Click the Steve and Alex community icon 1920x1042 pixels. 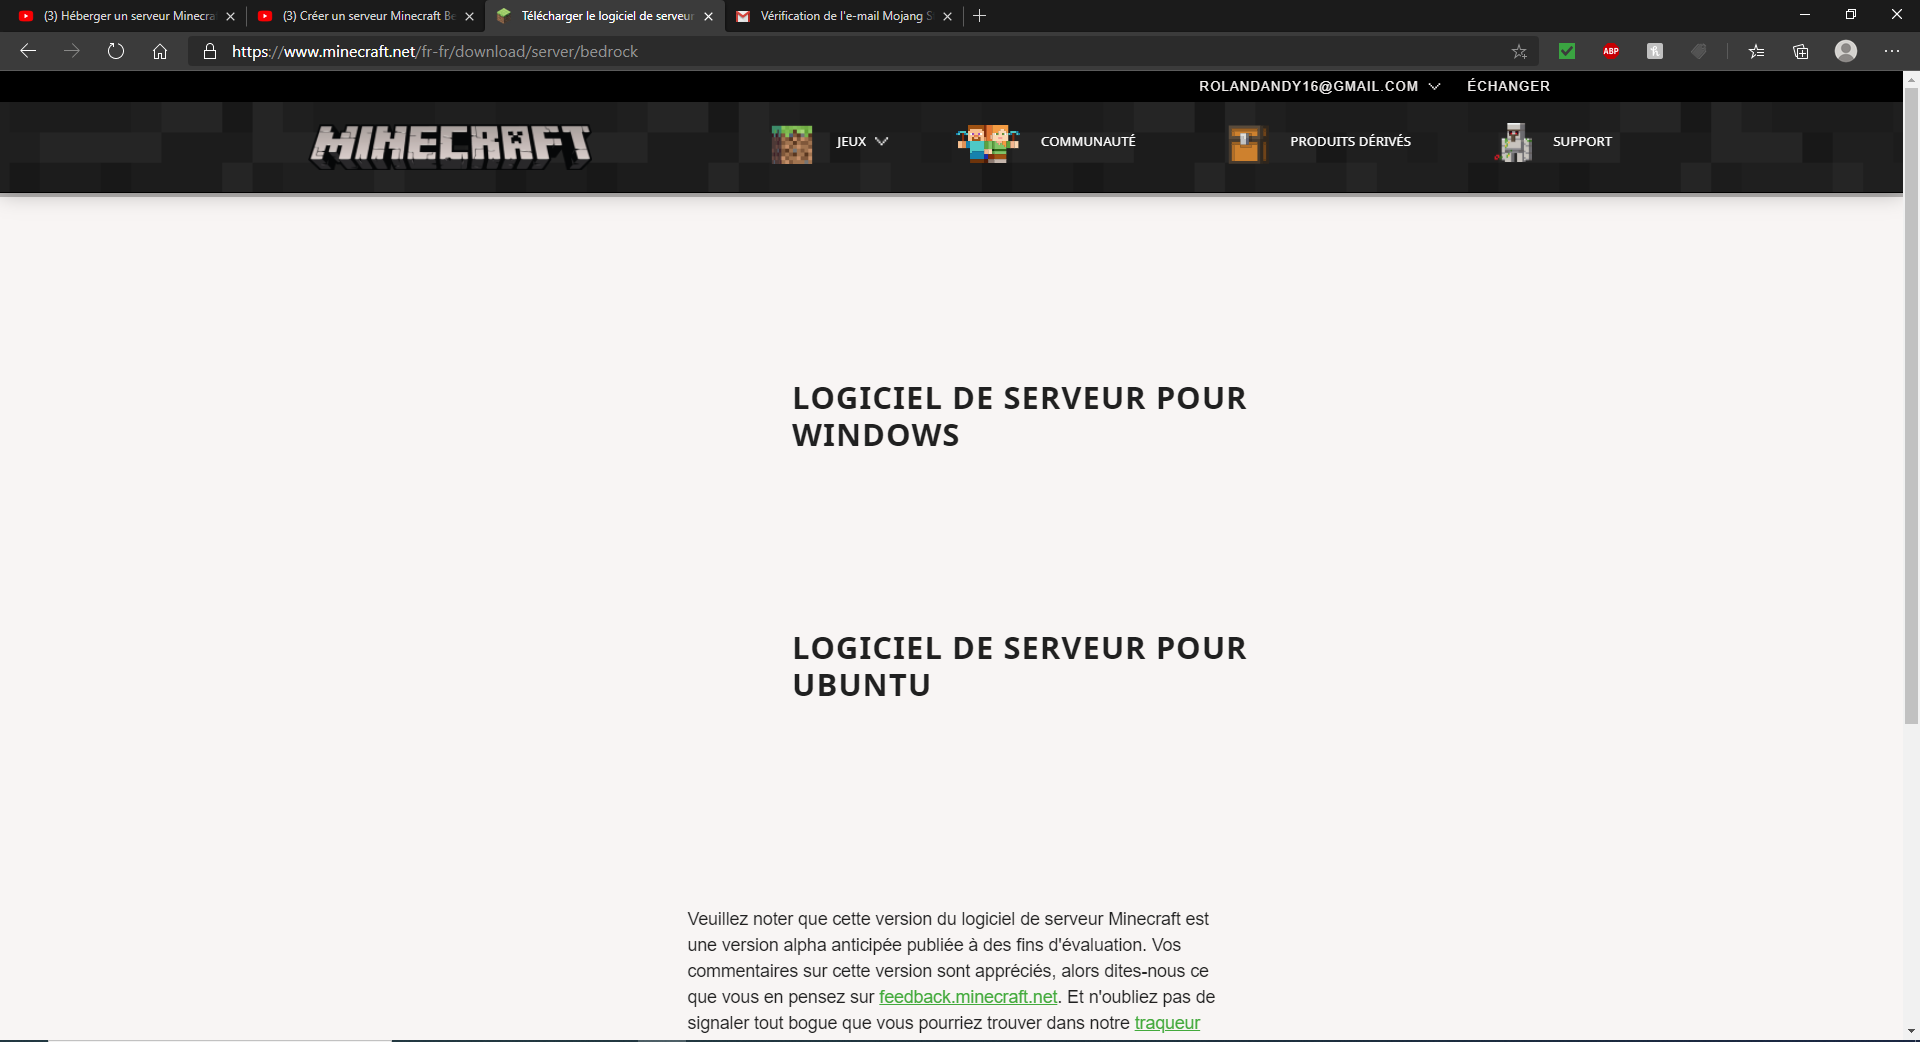(988, 144)
